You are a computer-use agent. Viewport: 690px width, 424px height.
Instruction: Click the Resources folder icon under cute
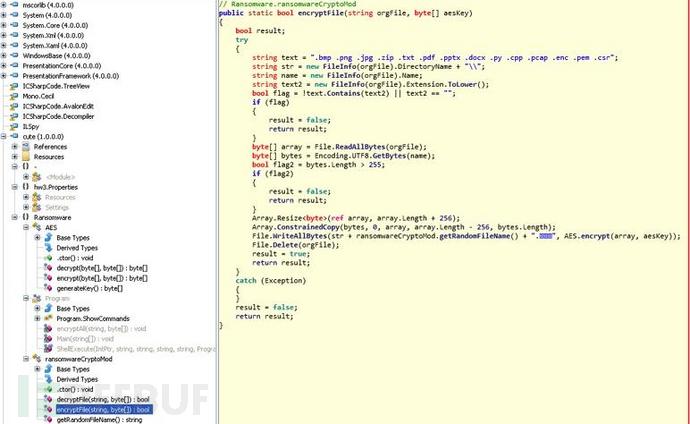[26, 157]
